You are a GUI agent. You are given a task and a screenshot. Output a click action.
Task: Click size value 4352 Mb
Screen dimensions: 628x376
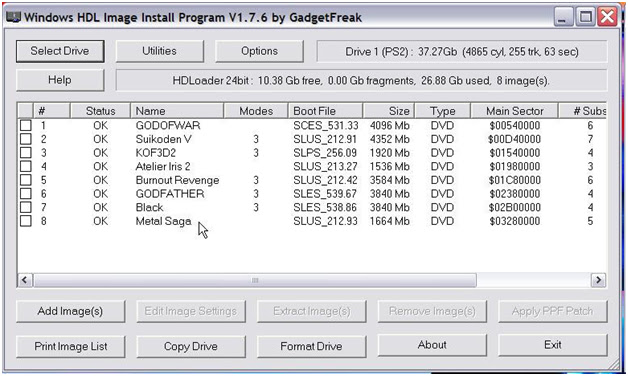(x=390, y=139)
